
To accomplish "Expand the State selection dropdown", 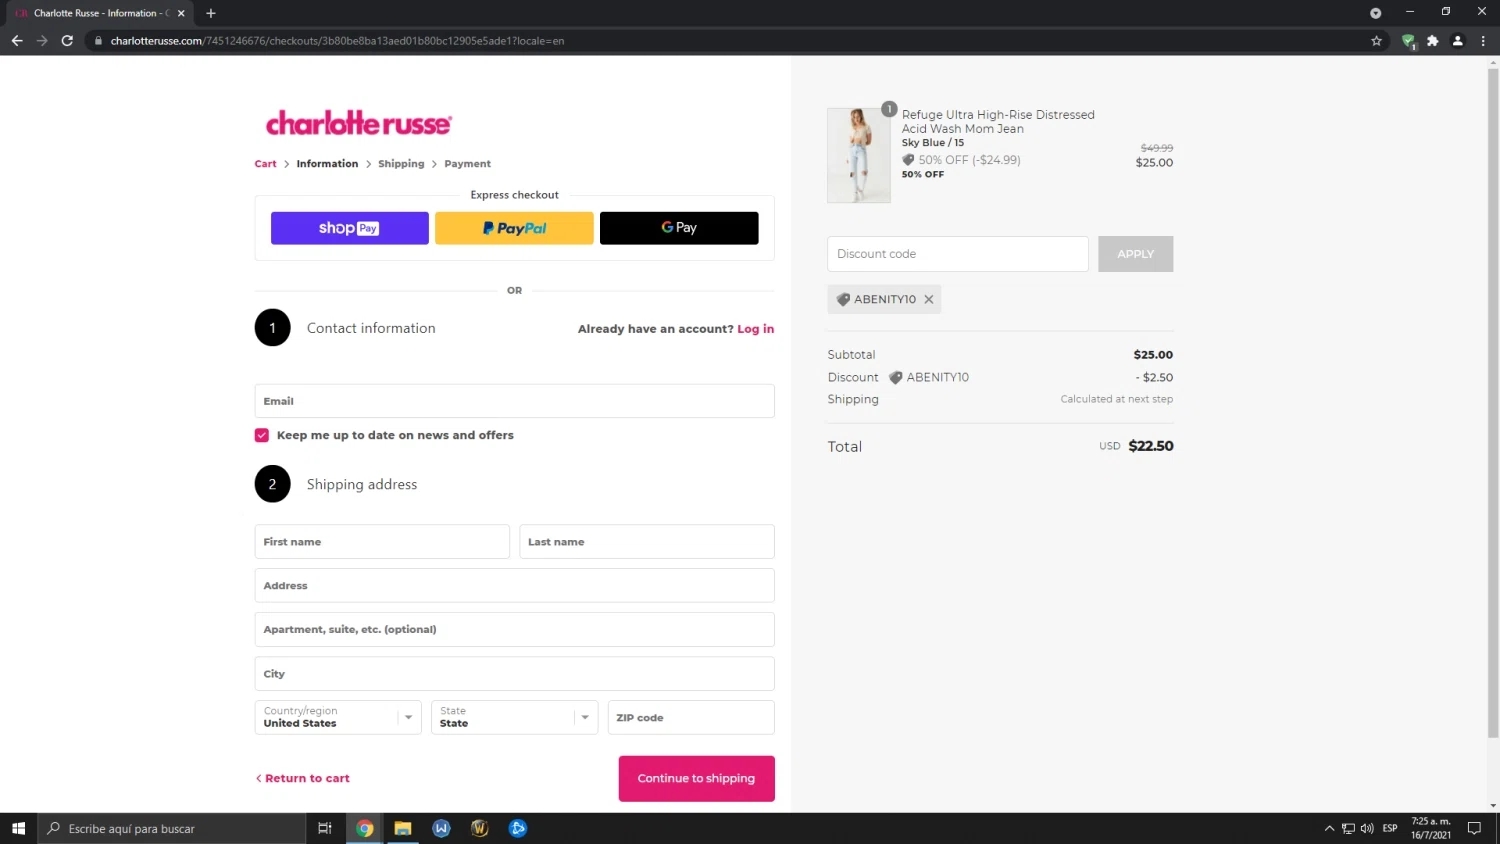I will coord(584,717).
